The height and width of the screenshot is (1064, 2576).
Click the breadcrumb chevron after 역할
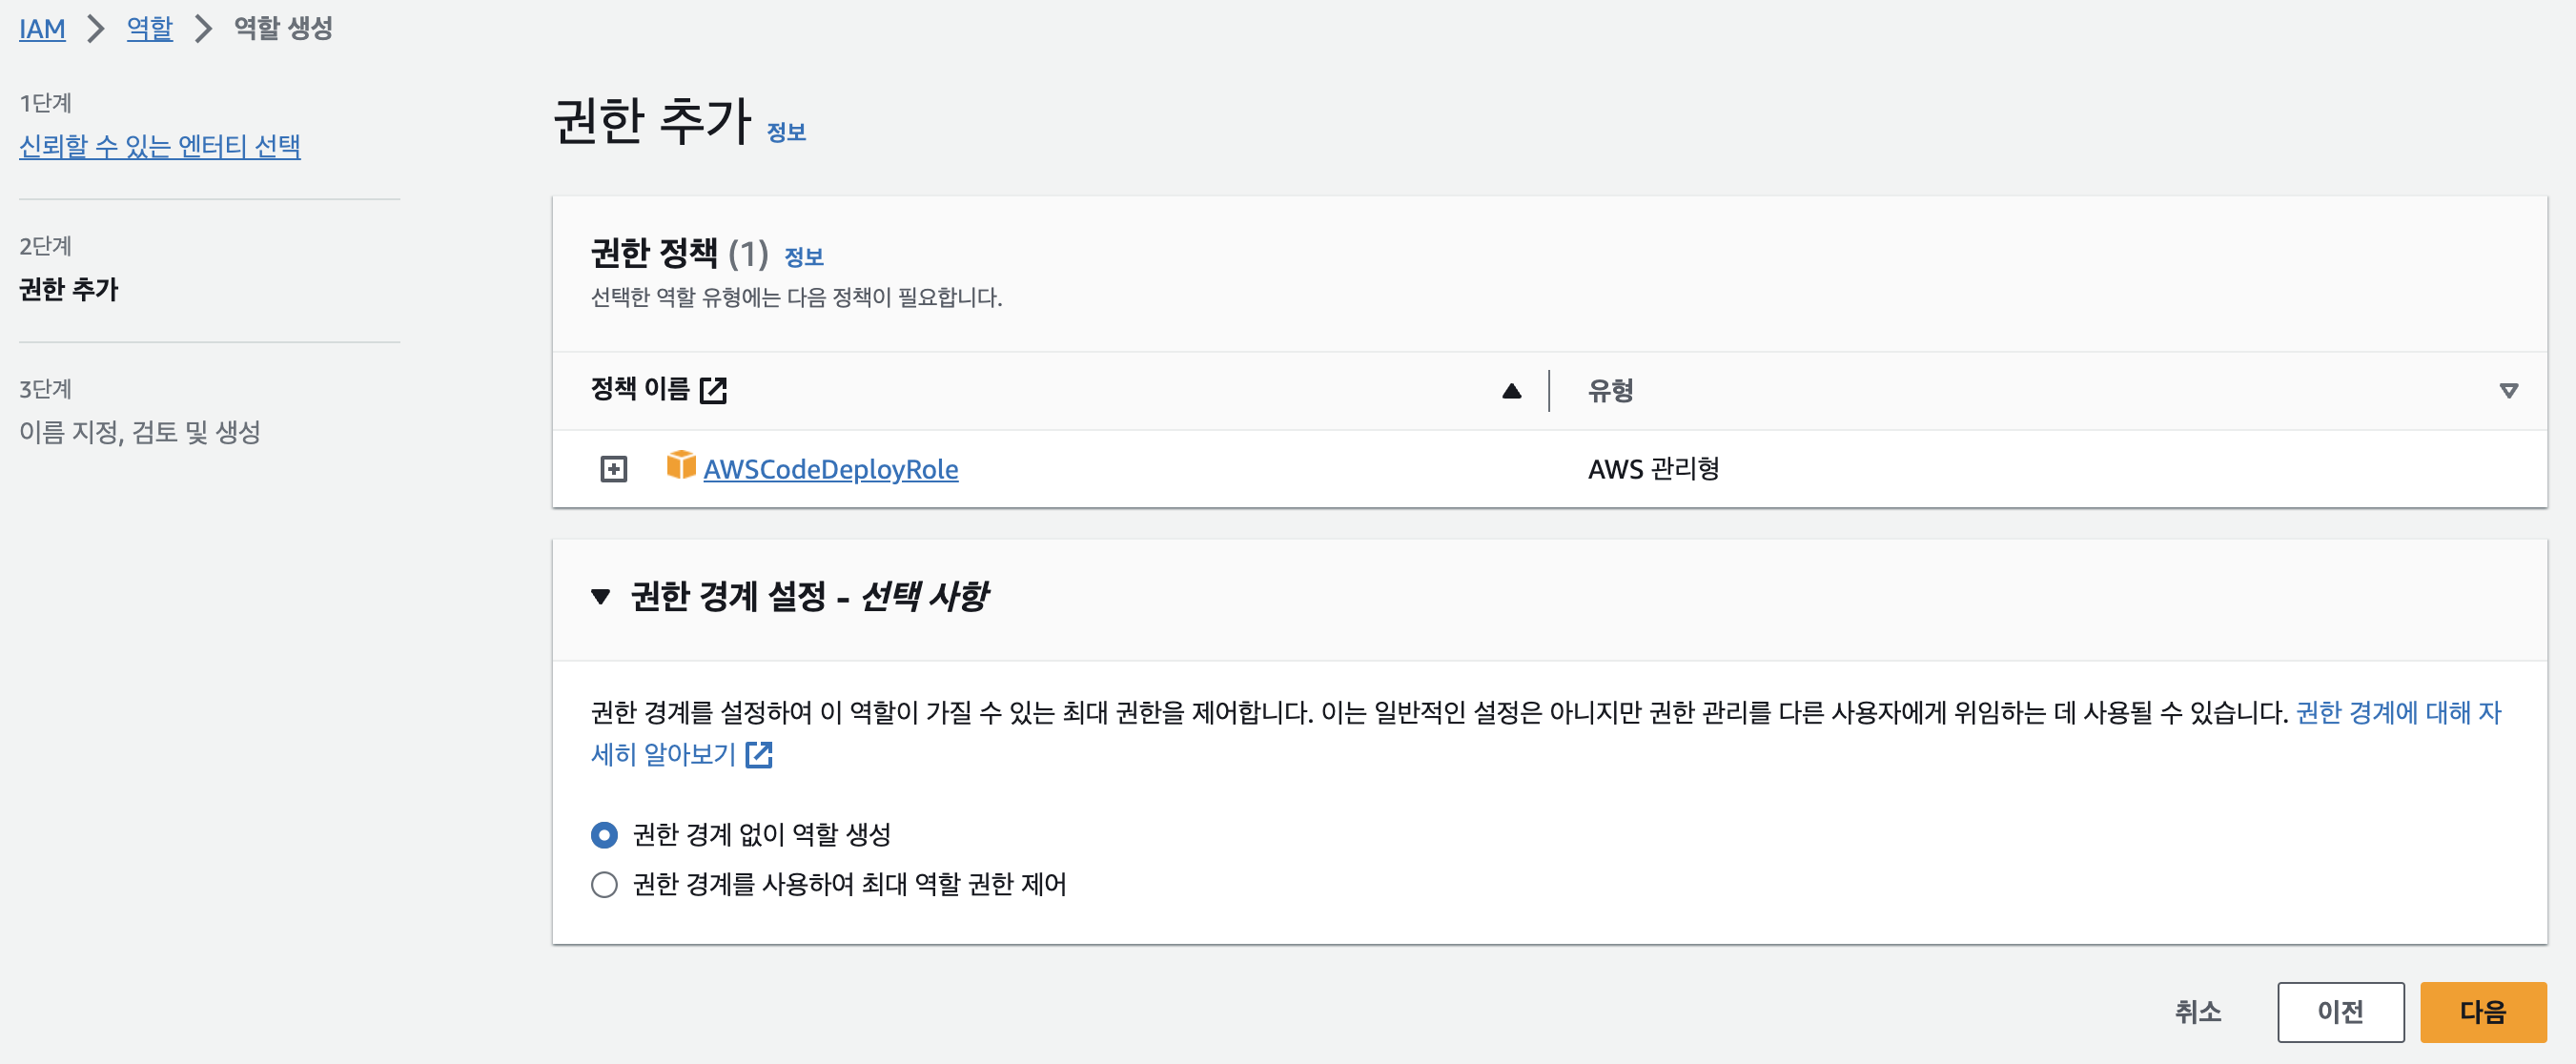(203, 29)
